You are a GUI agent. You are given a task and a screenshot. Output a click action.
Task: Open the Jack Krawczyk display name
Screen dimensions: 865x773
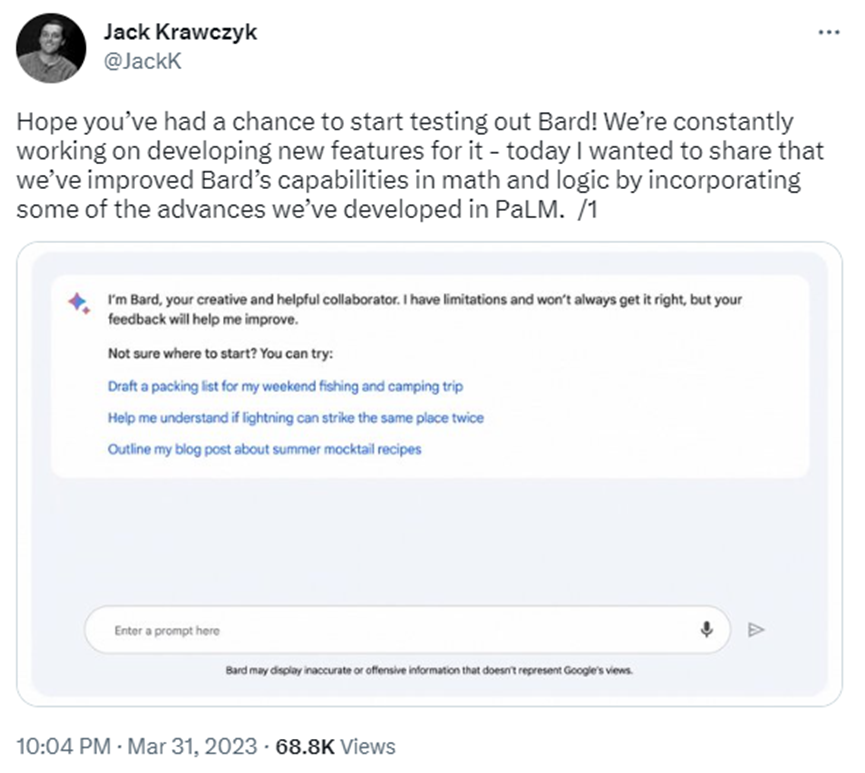180,32
